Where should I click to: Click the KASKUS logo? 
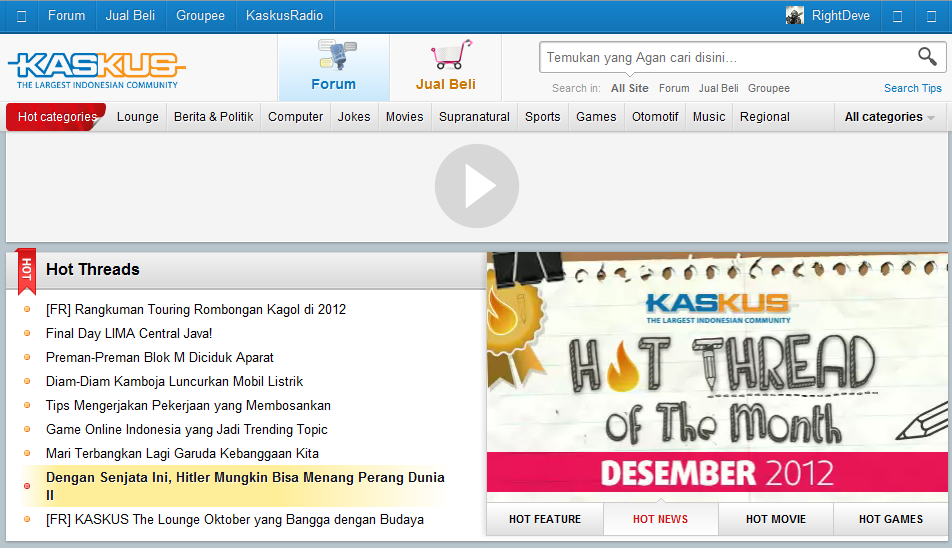click(96, 70)
